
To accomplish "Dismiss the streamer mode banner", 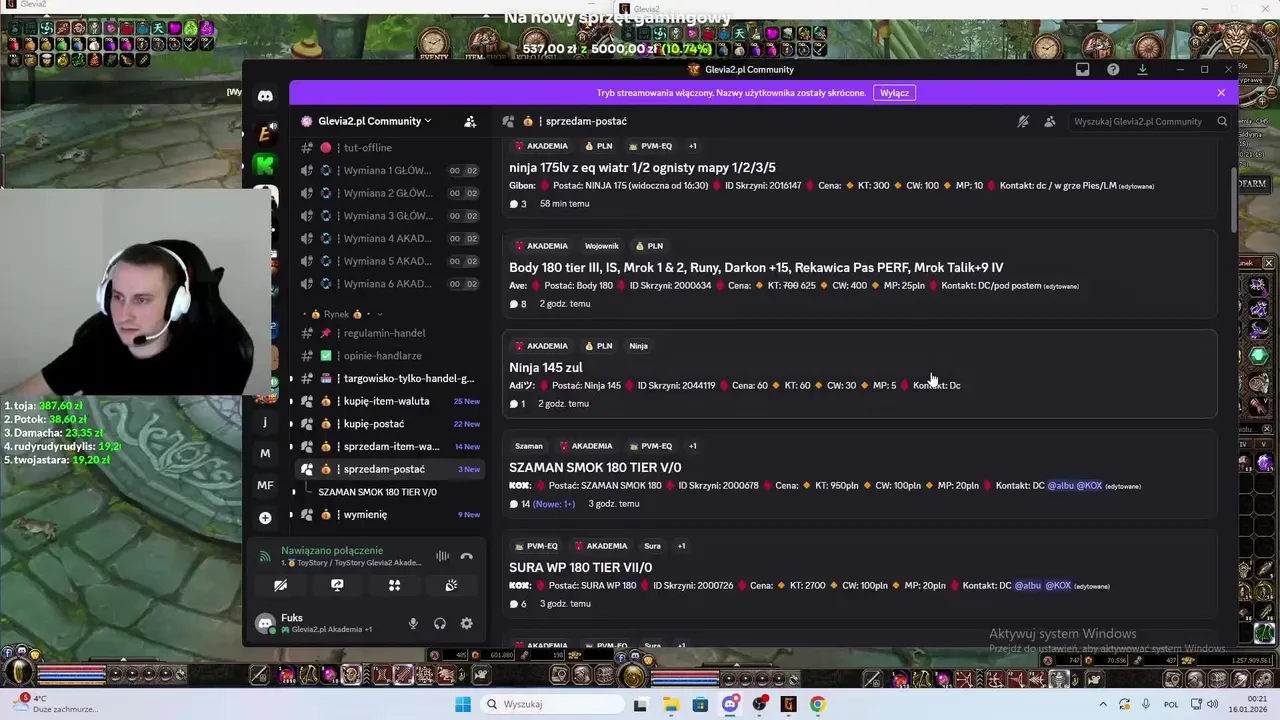I will click(1221, 93).
